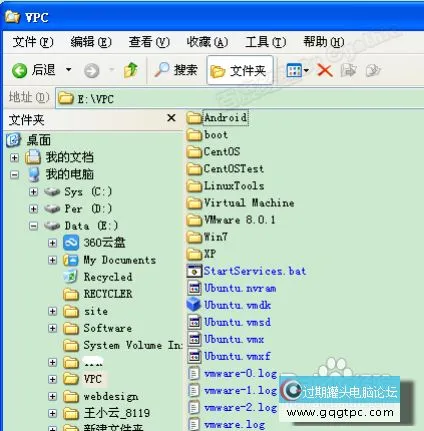Viewport: 424px width, 431px height.
Task: Open the 帮助(H) menu
Action: pyautogui.click(x=323, y=42)
